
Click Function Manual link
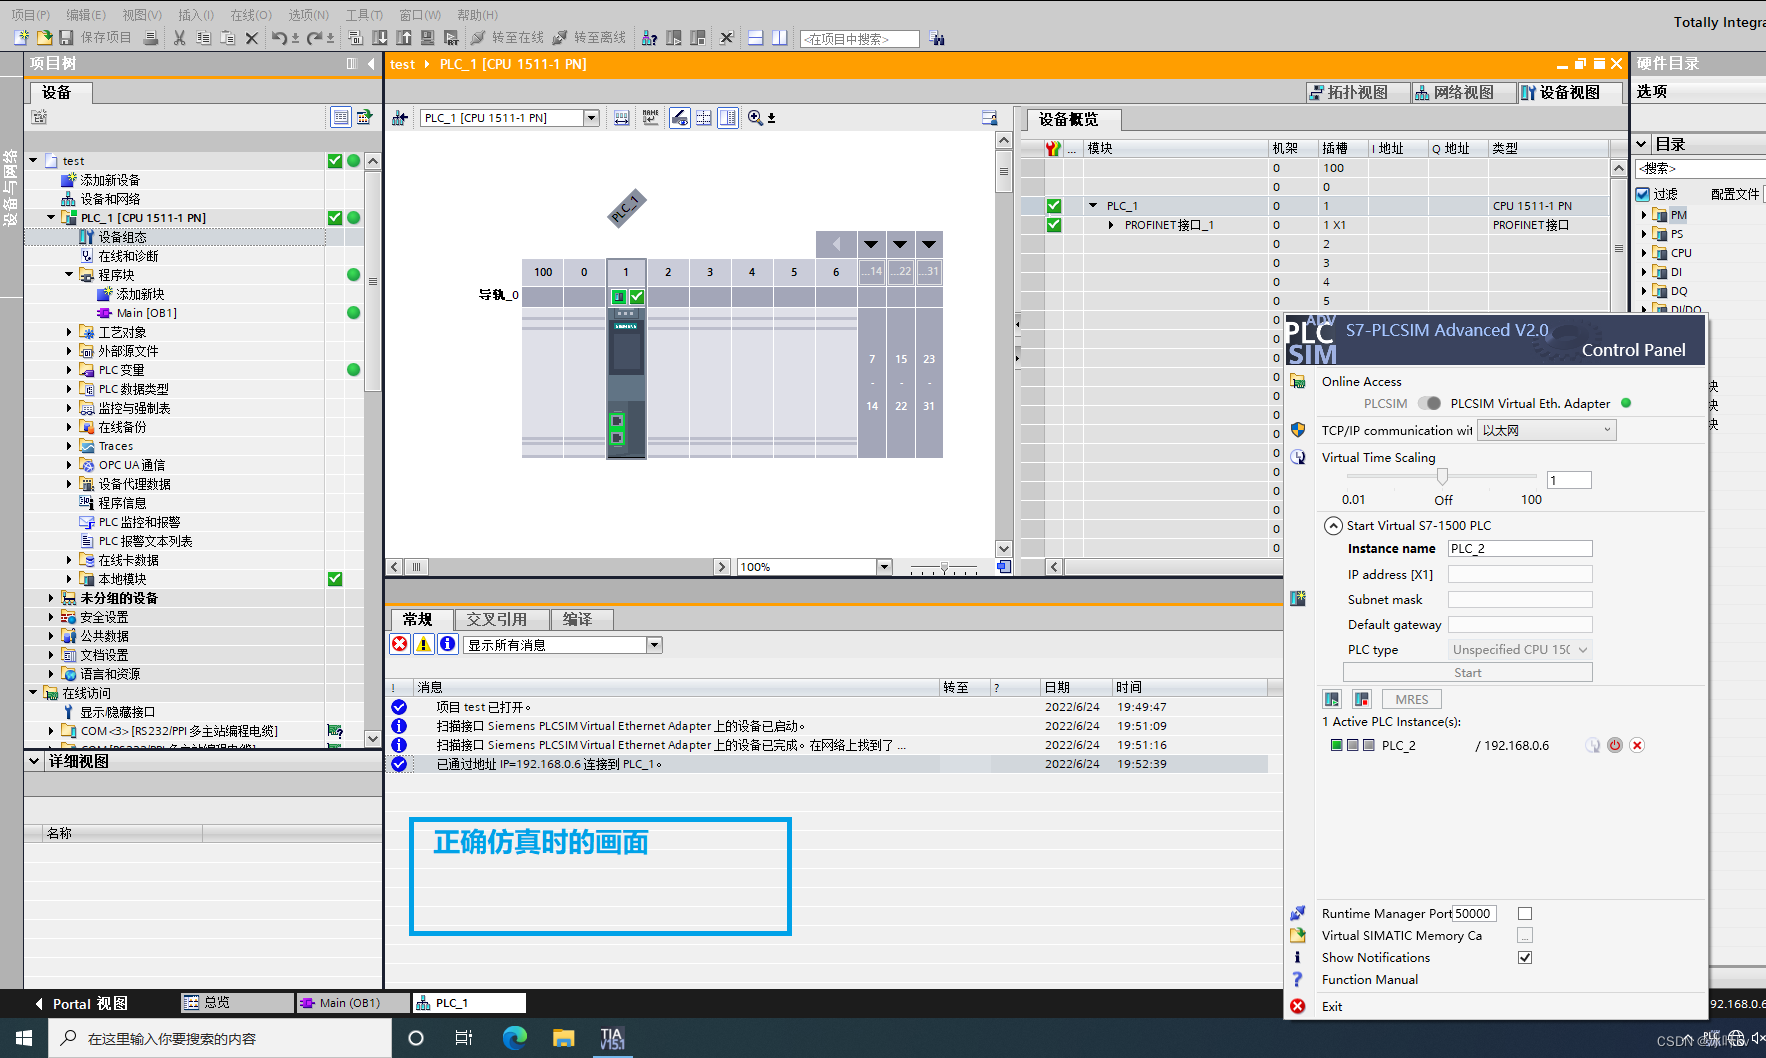[x=1370, y=980]
